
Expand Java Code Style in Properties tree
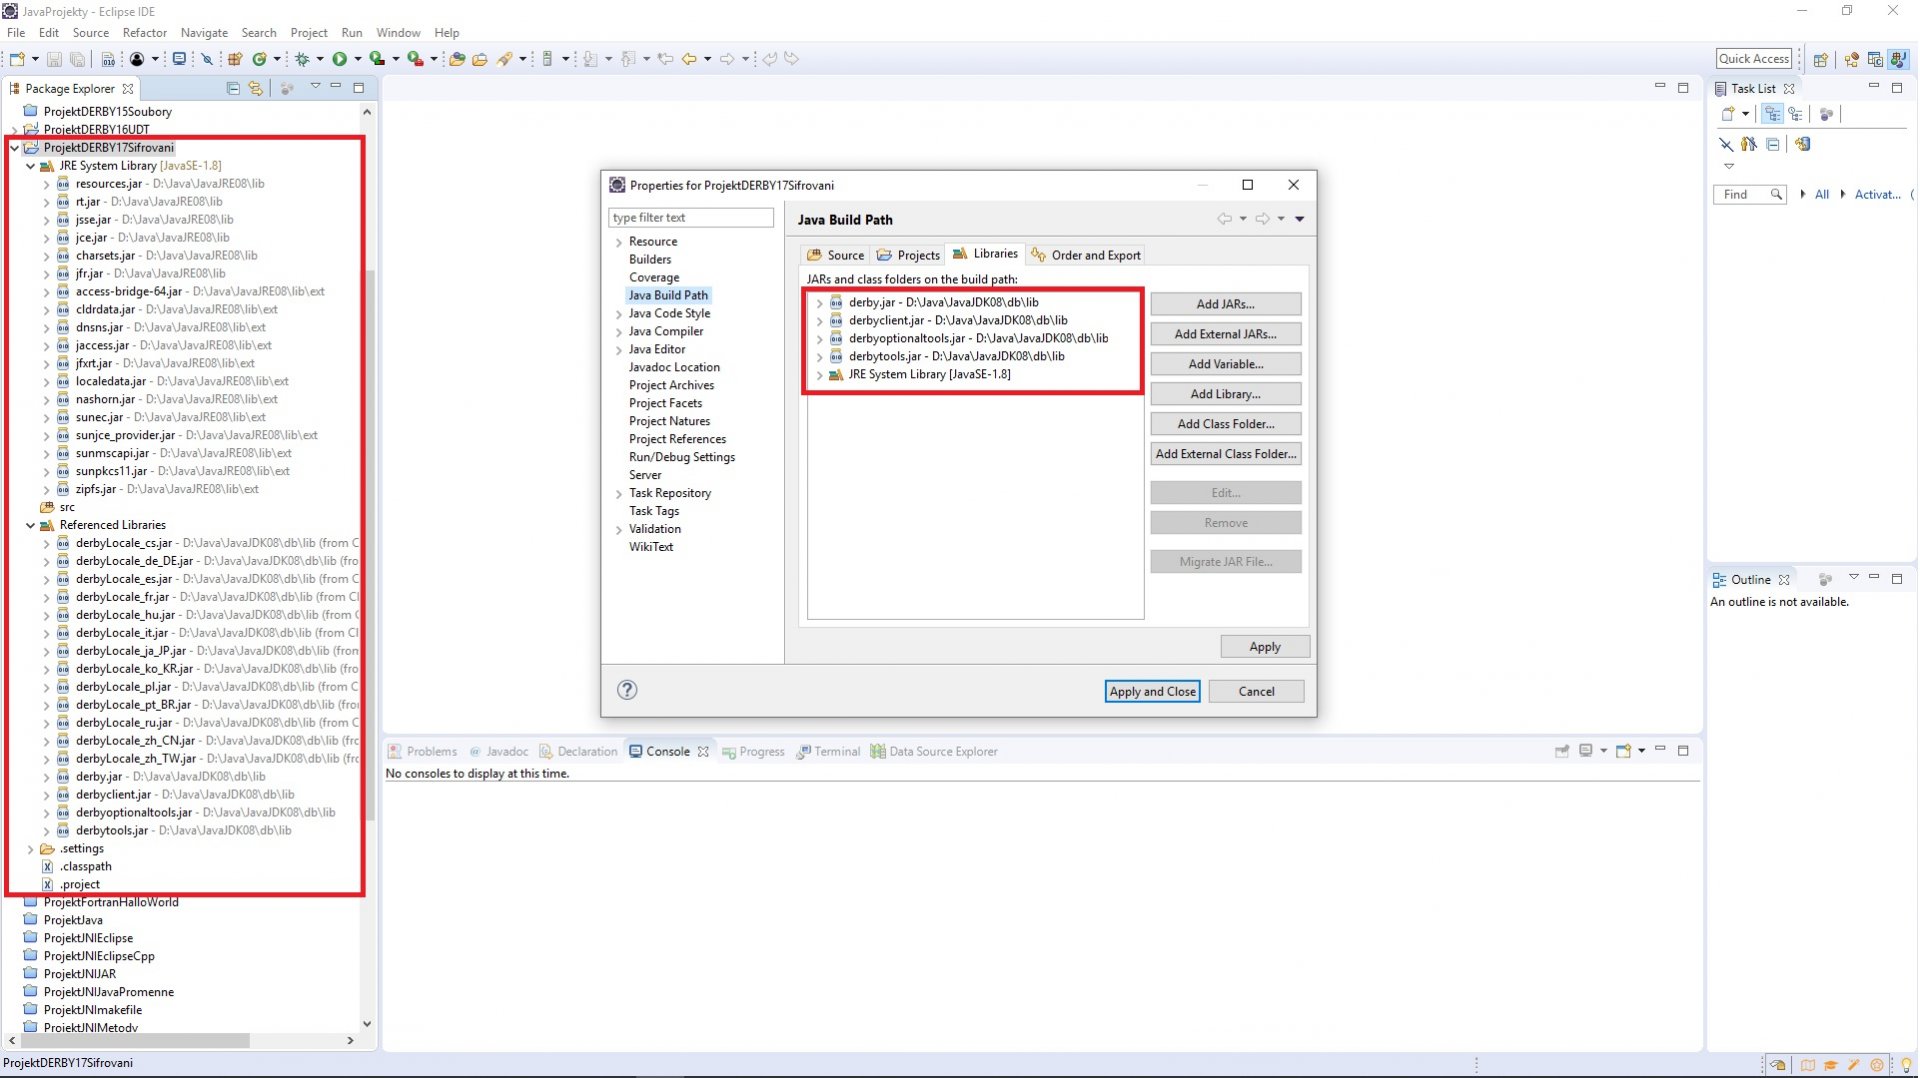coord(619,314)
